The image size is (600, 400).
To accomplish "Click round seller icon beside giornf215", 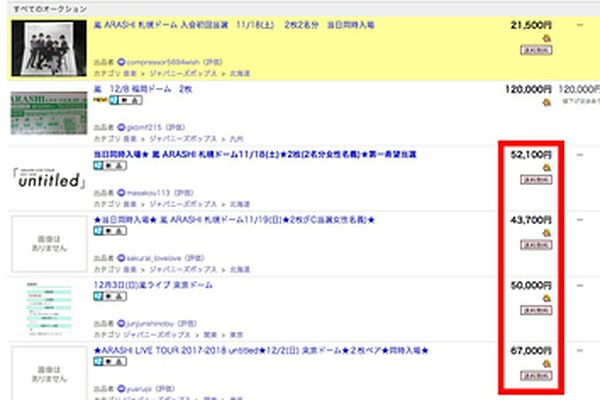I will pyautogui.click(x=121, y=127).
